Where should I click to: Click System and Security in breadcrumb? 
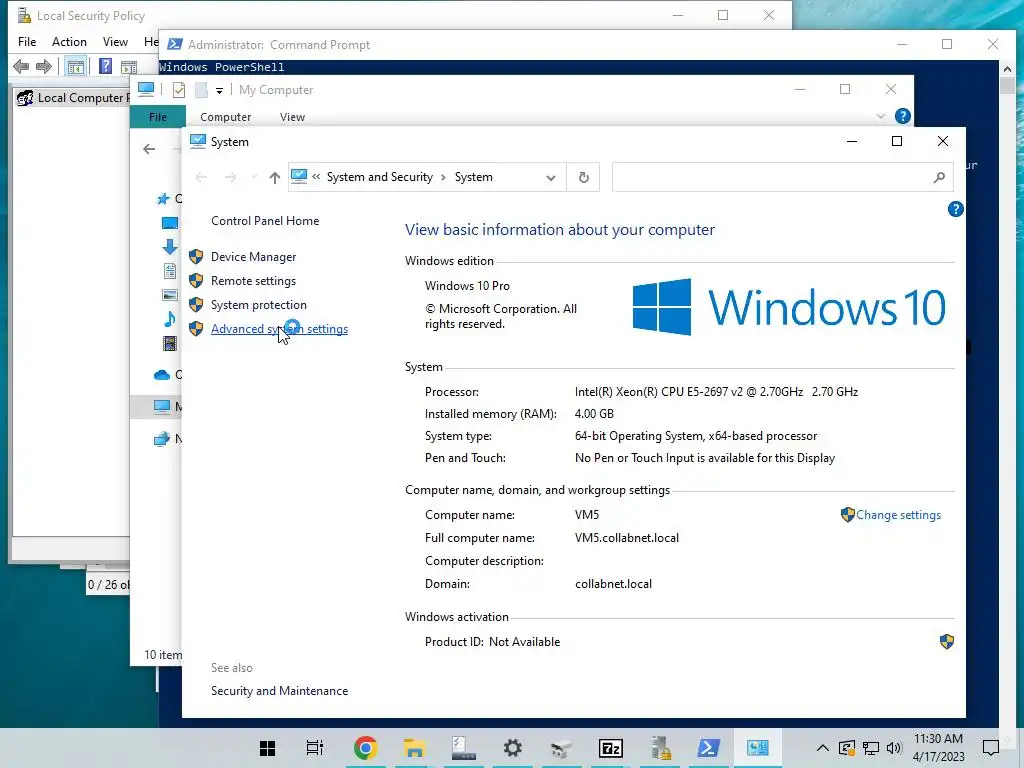pos(379,177)
